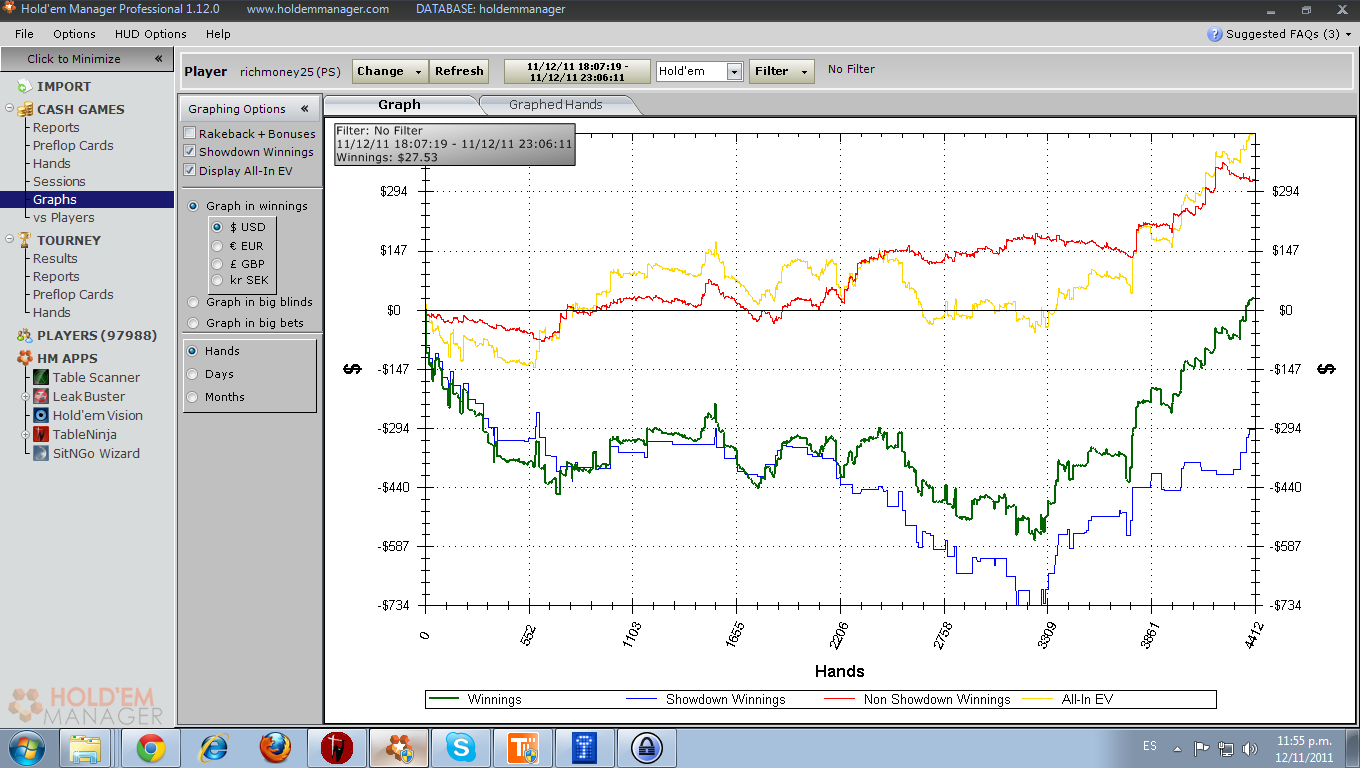Click the Hold'em Manager taskbar icon
The image size is (1360, 768).
coord(399,747)
